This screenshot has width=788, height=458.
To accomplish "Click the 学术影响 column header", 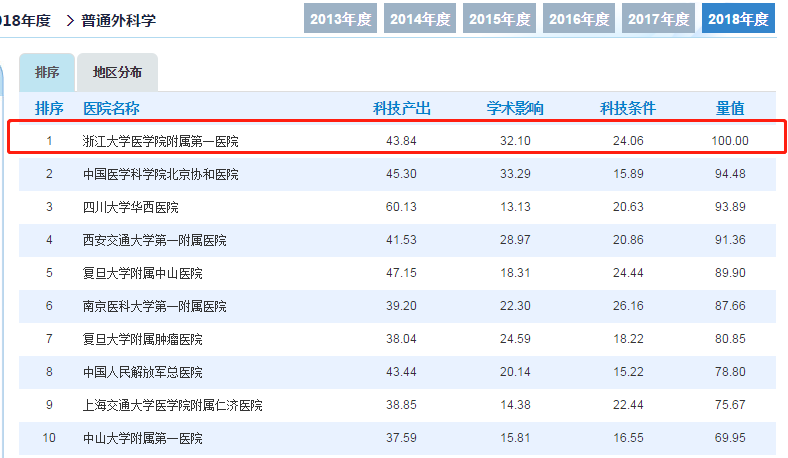I will point(515,108).
